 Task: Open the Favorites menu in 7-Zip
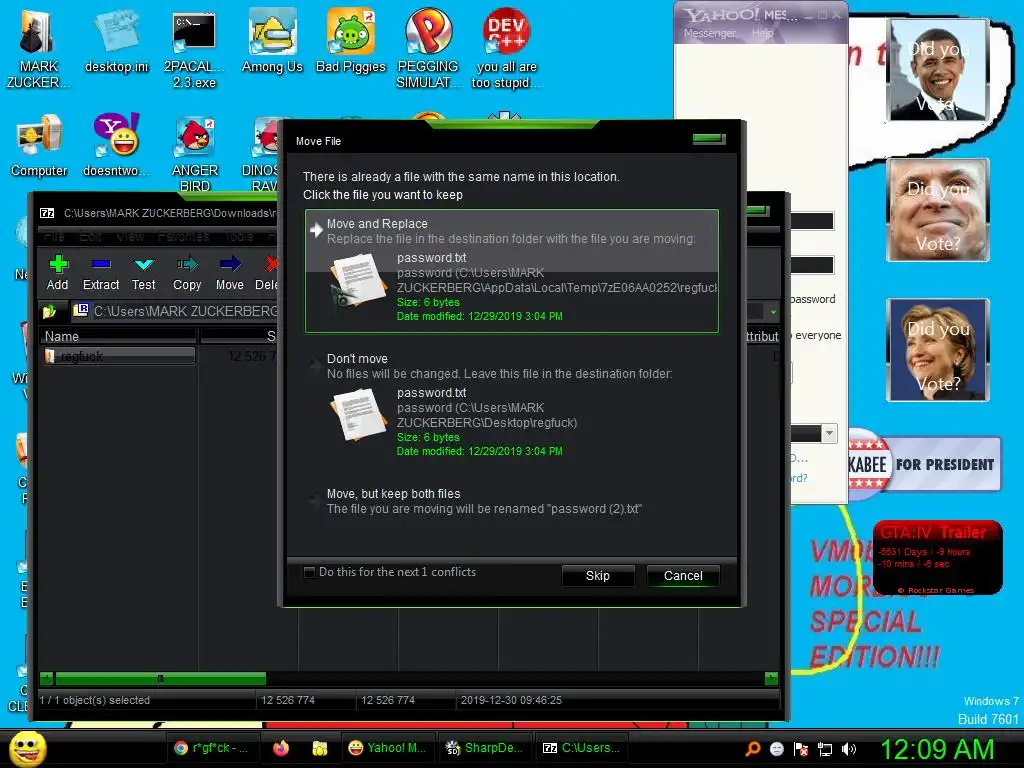(x=183, y=236)
